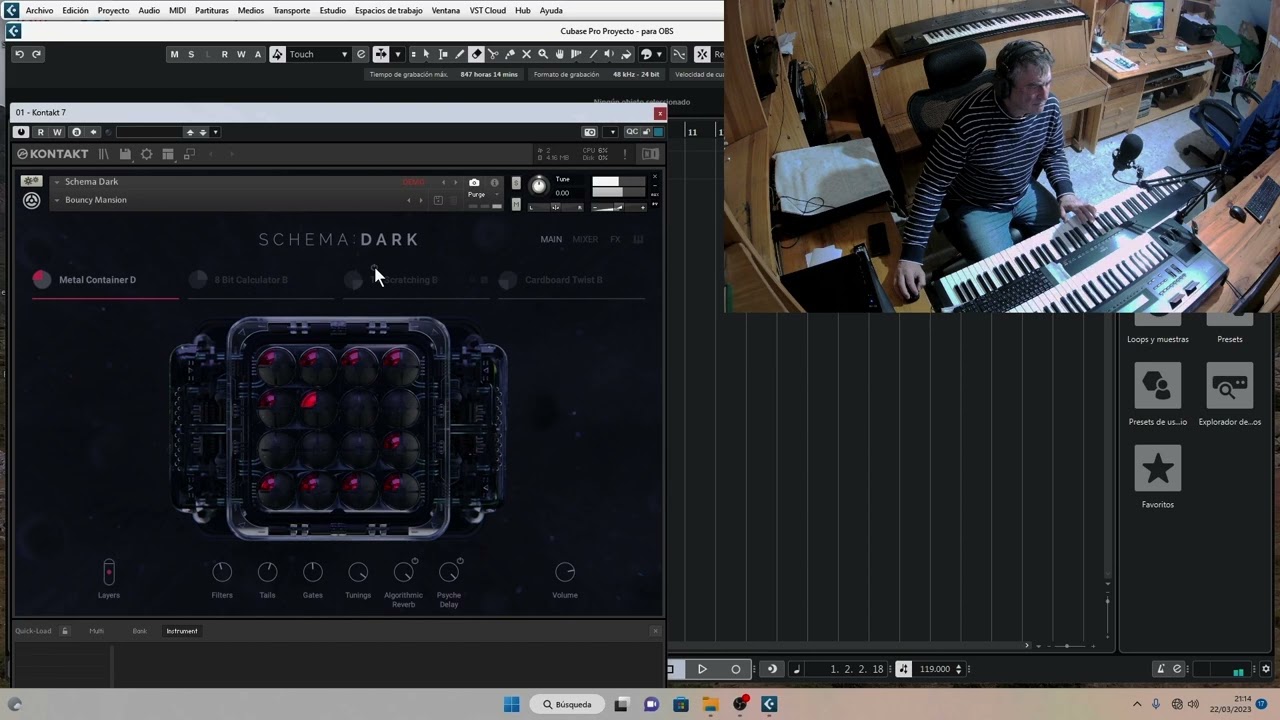Adjust the Tune knob
1280x720 pixels.
pos(539,185)
